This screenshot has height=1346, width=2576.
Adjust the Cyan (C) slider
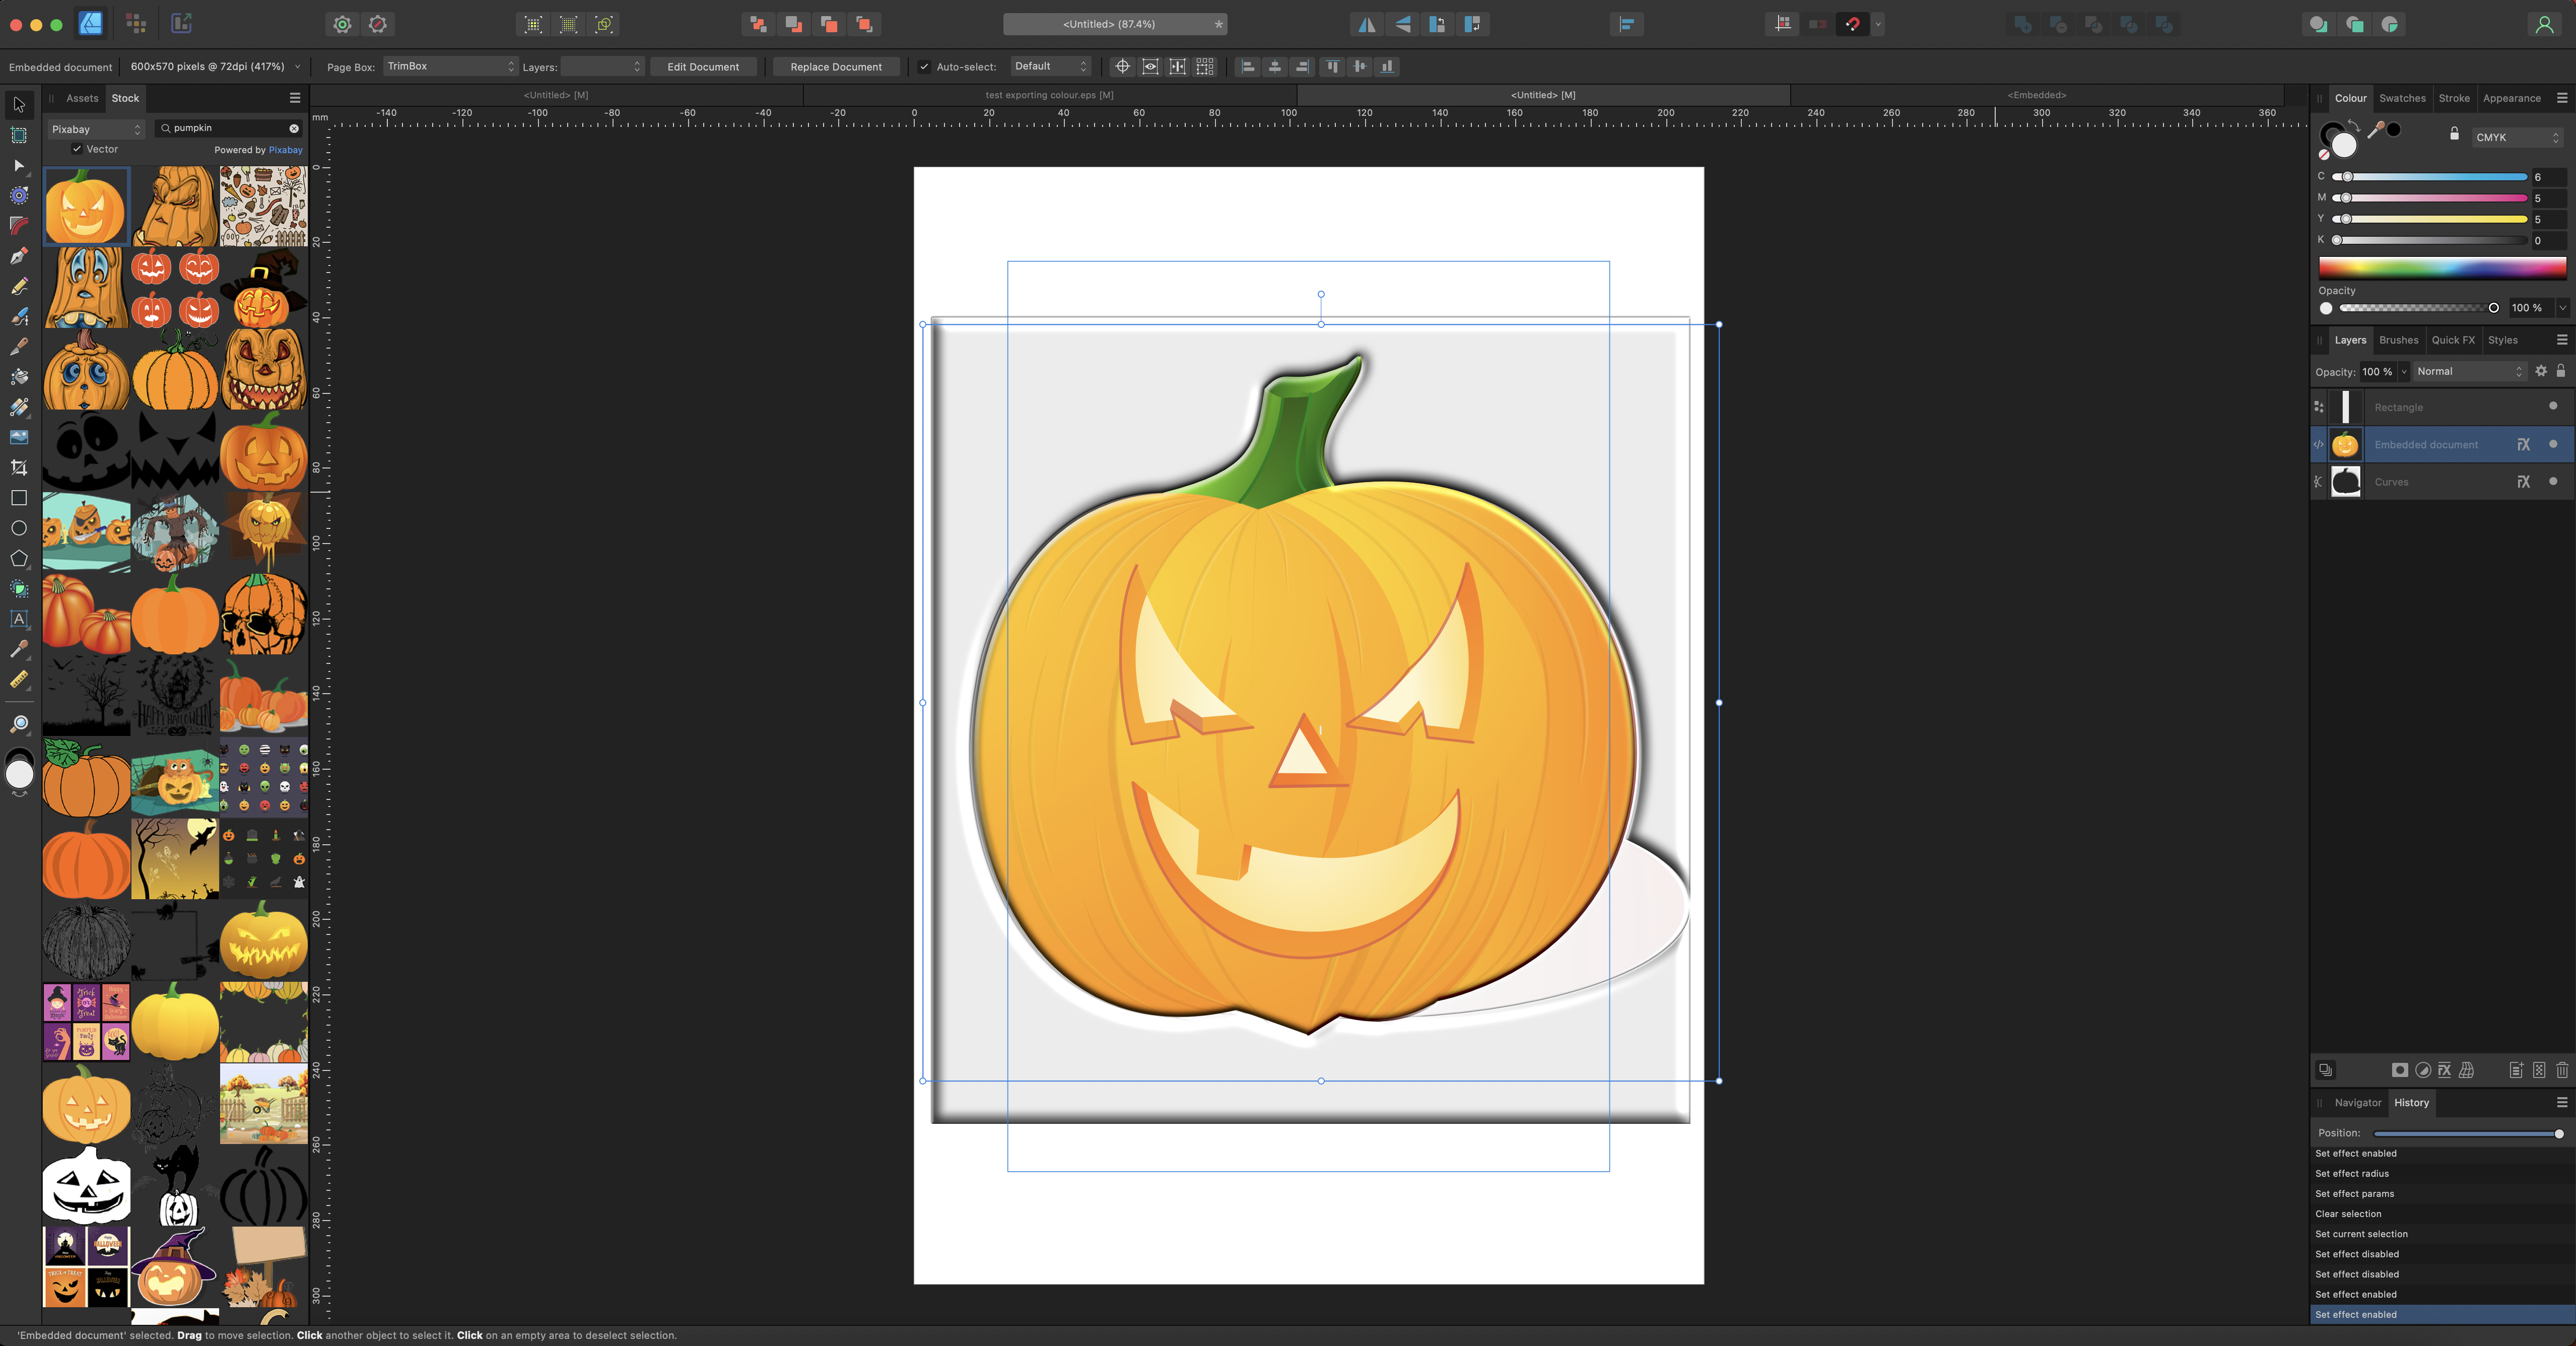2430,177
